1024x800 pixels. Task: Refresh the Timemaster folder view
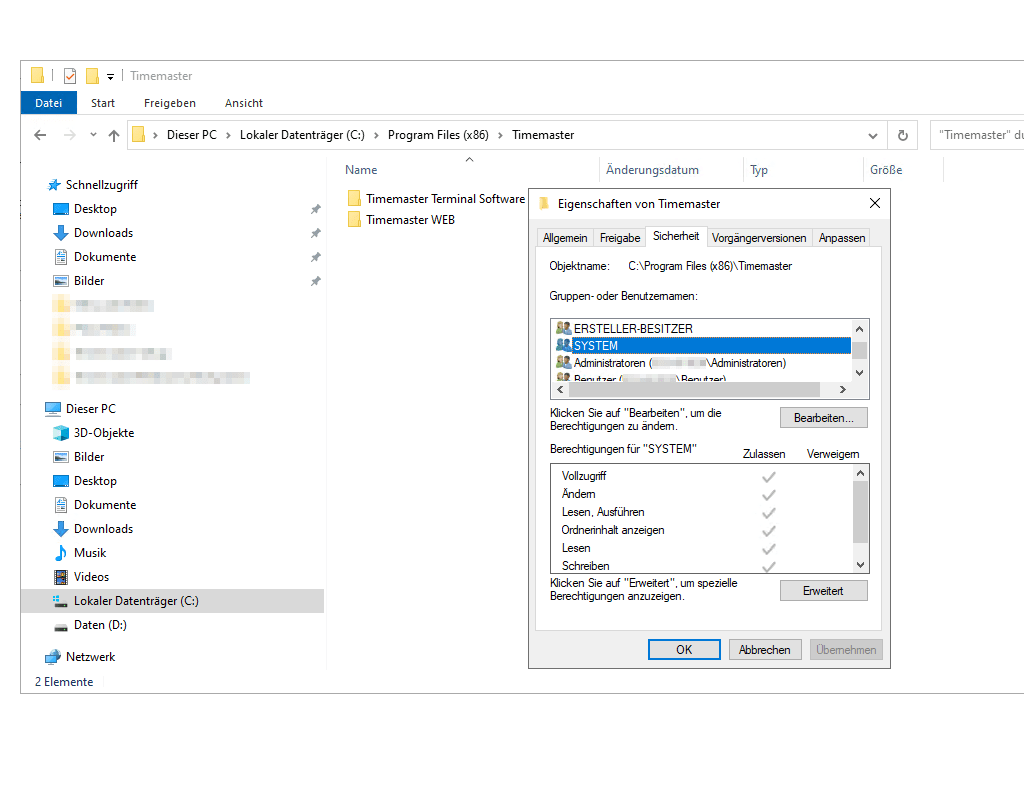[x=902, y=135]
